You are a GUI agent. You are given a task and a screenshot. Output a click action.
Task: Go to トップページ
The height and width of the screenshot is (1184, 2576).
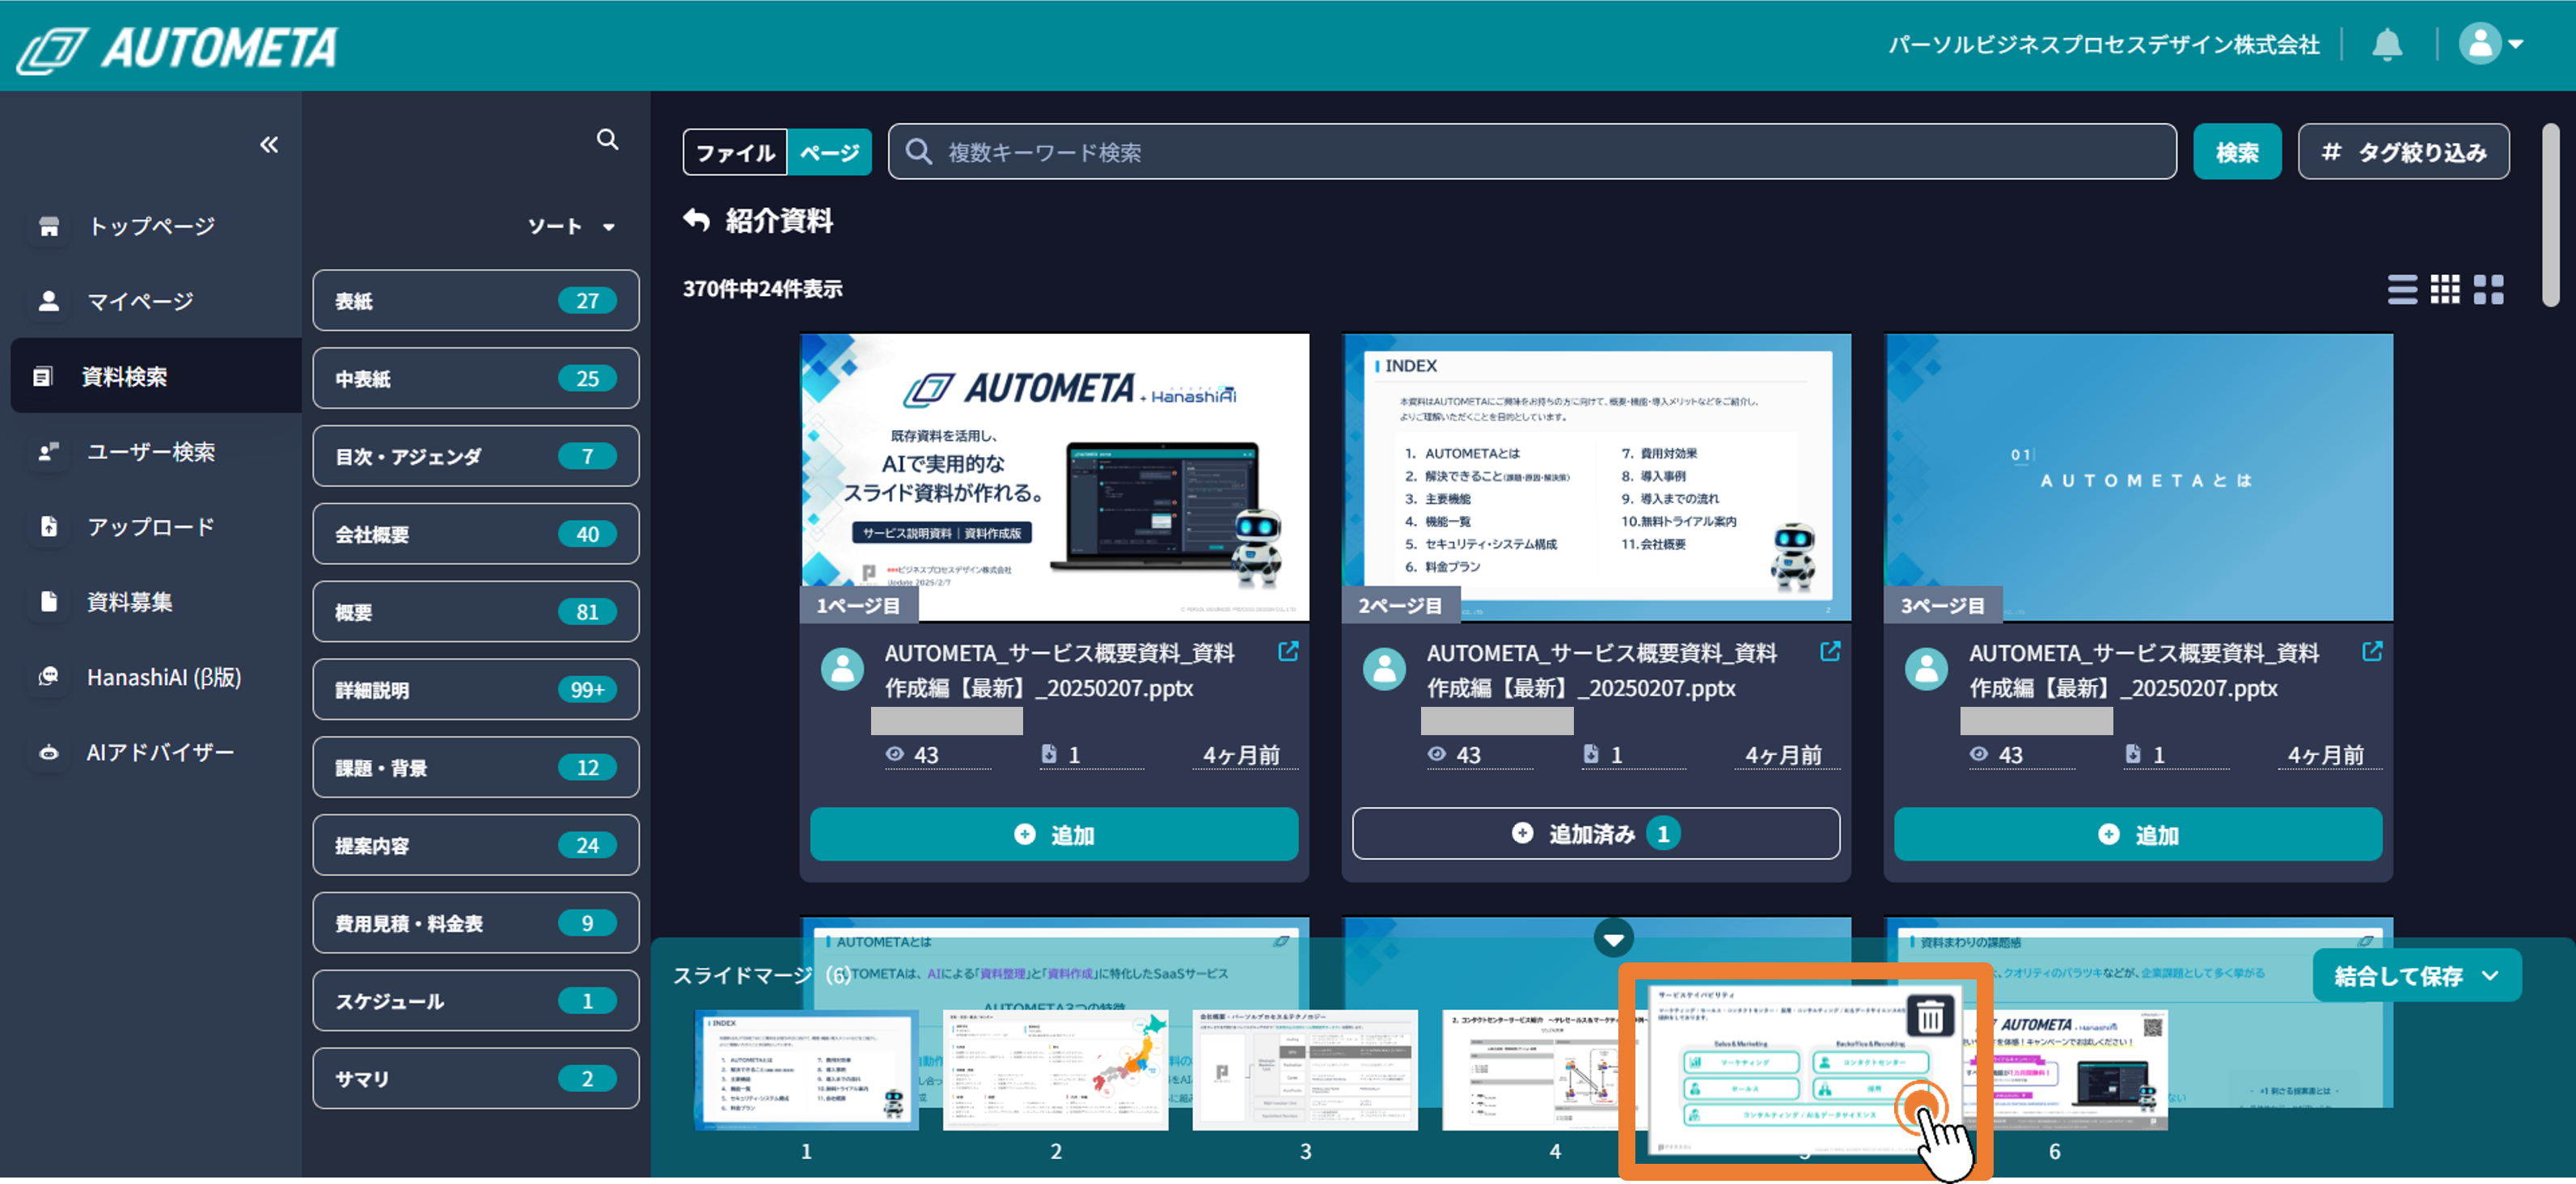pyautogui.click(x=151, y=226)
